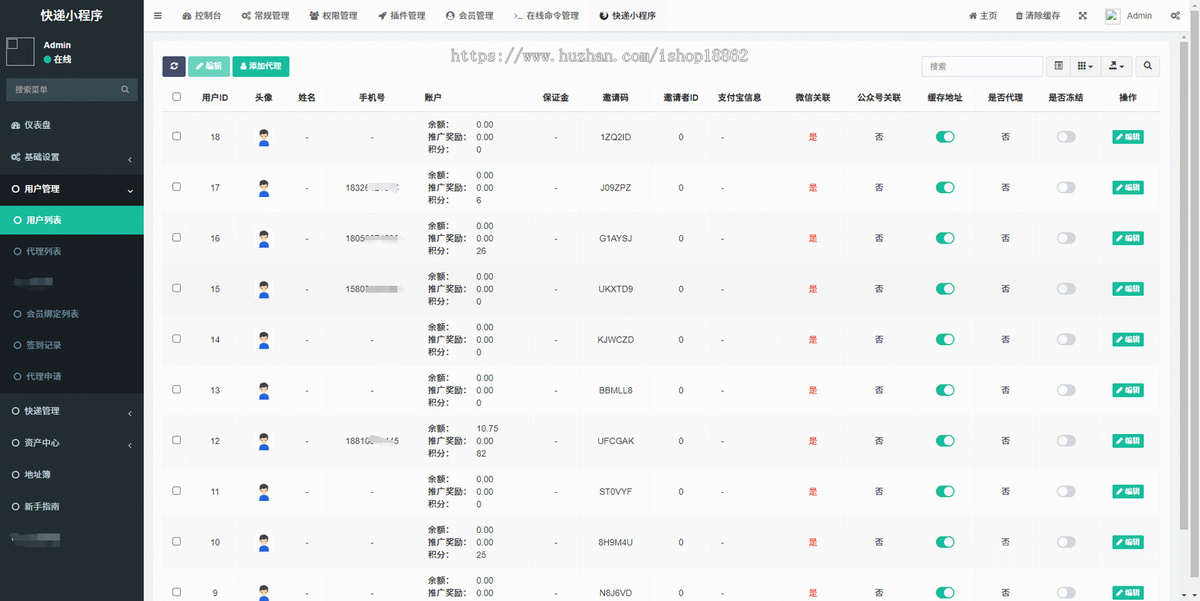The height and width of the screenshot is (601, 1200).
Task: Expand the columns grid dropdown above the table
Action: coord(1085,65)
